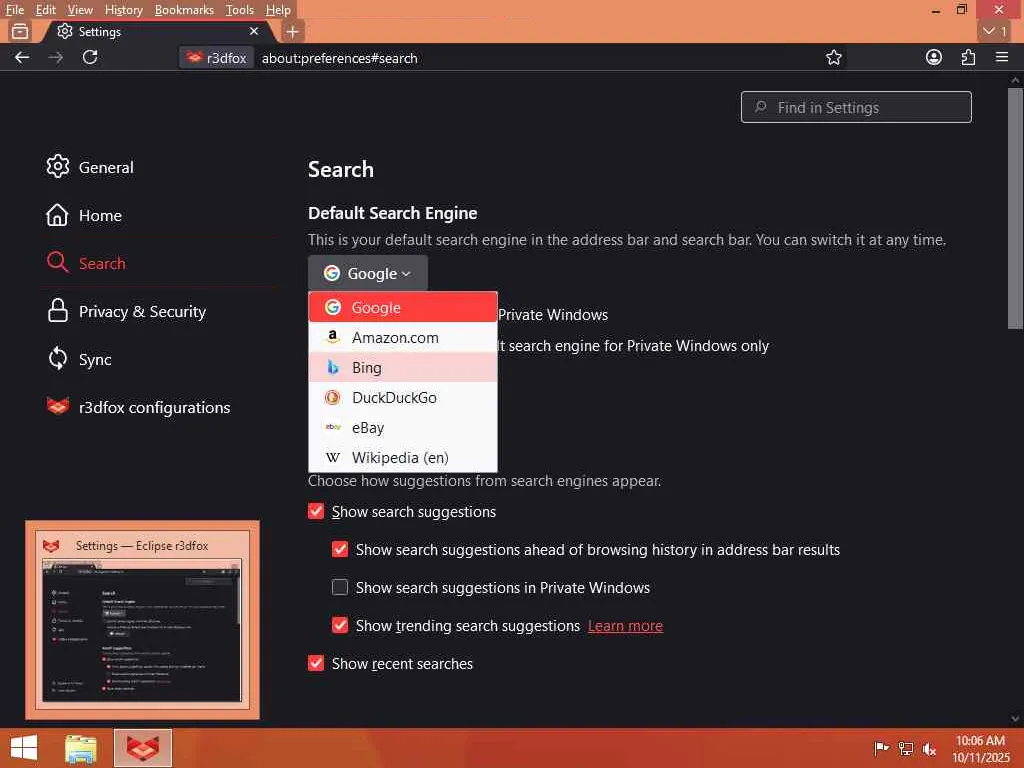The width and height of the screenshot is (1024, 768).
Task: Toggle Show search suggestions checkbox
Action: (x=316, y=511)
